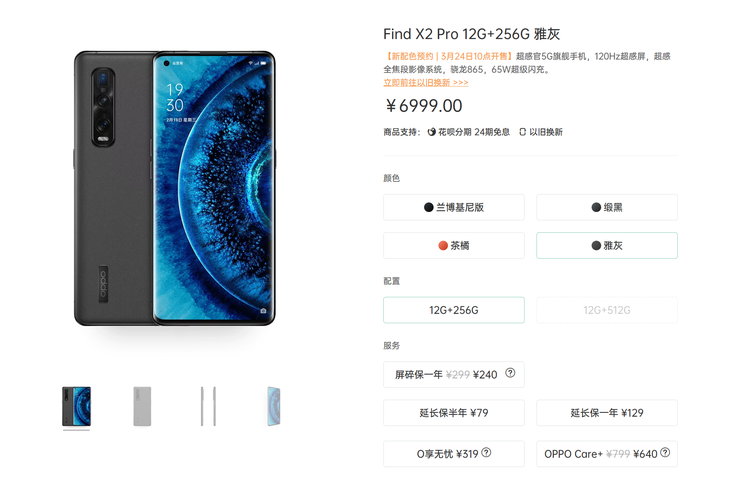Choose the 12G+256G configuration
Image resolution: width=730 pixels, height=481 pixels.
coord(454,310)
